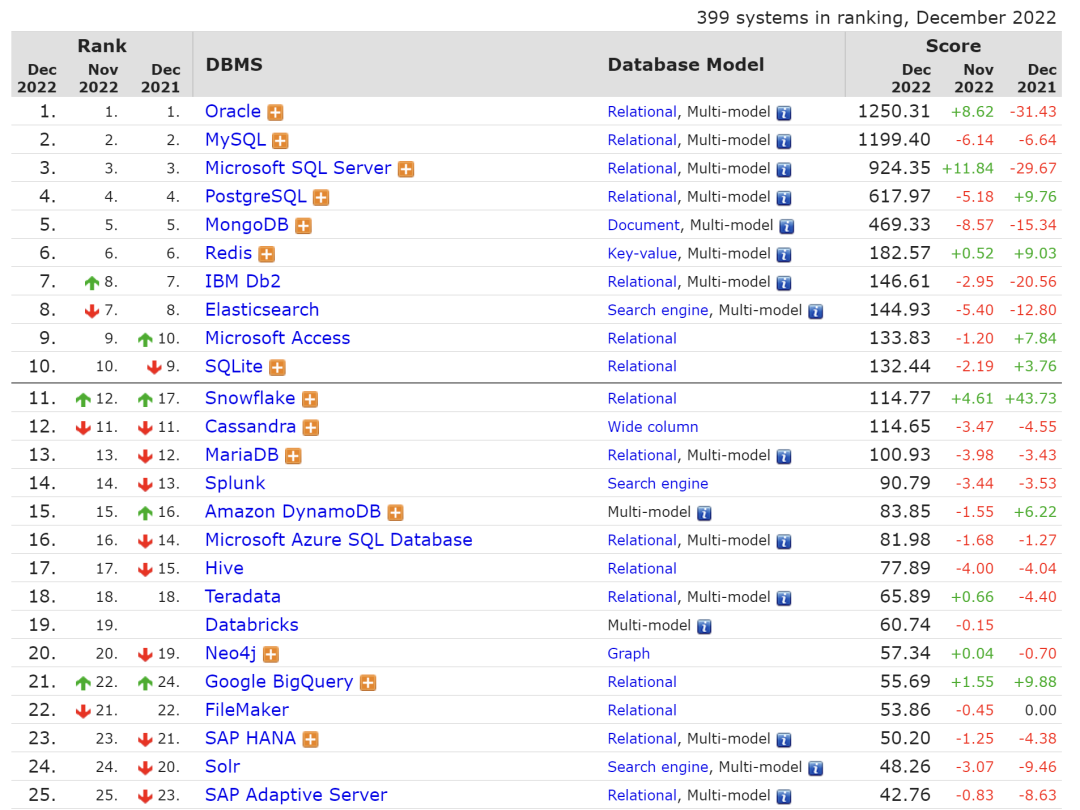Open the FileMaker link

click(247, 710)
